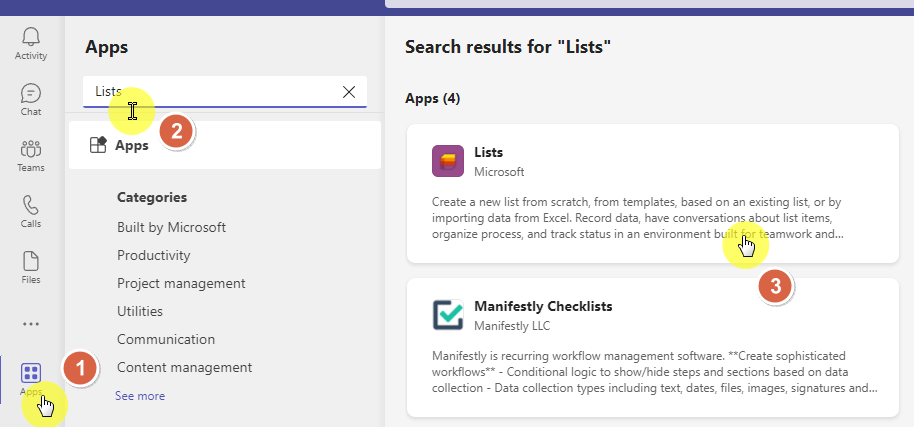Open Files in the sidebar
Viewport: 914px width, 427px height.
pos(31,267)
